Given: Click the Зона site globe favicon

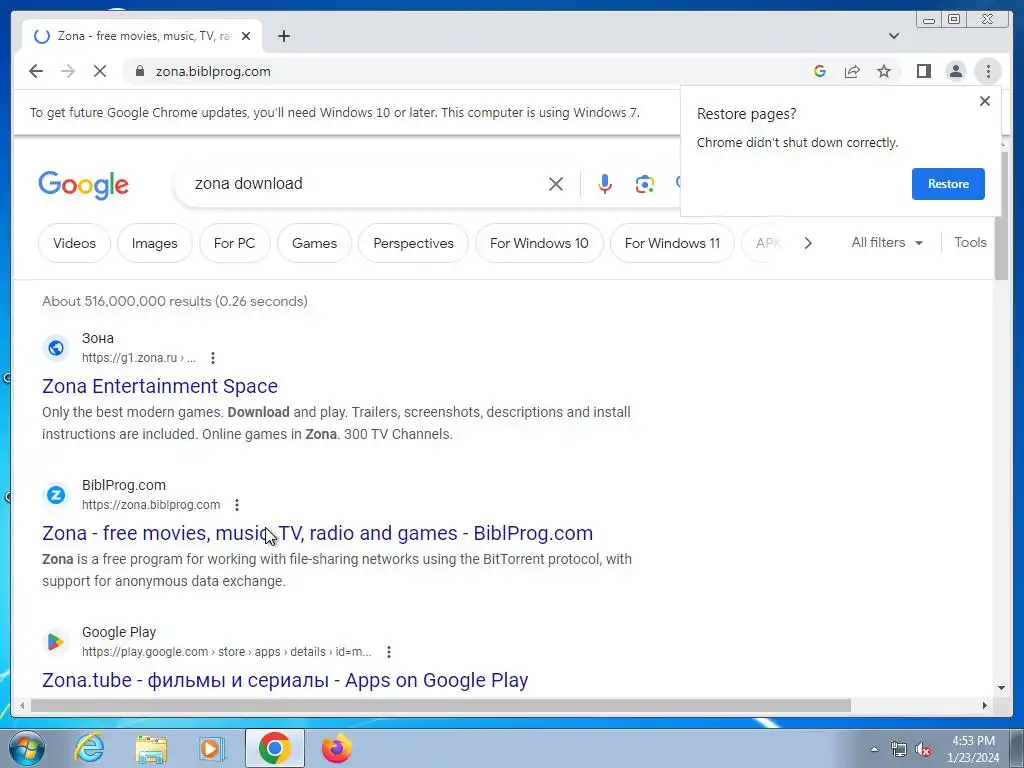Looking at the screenshot, I should coord(56,347).
